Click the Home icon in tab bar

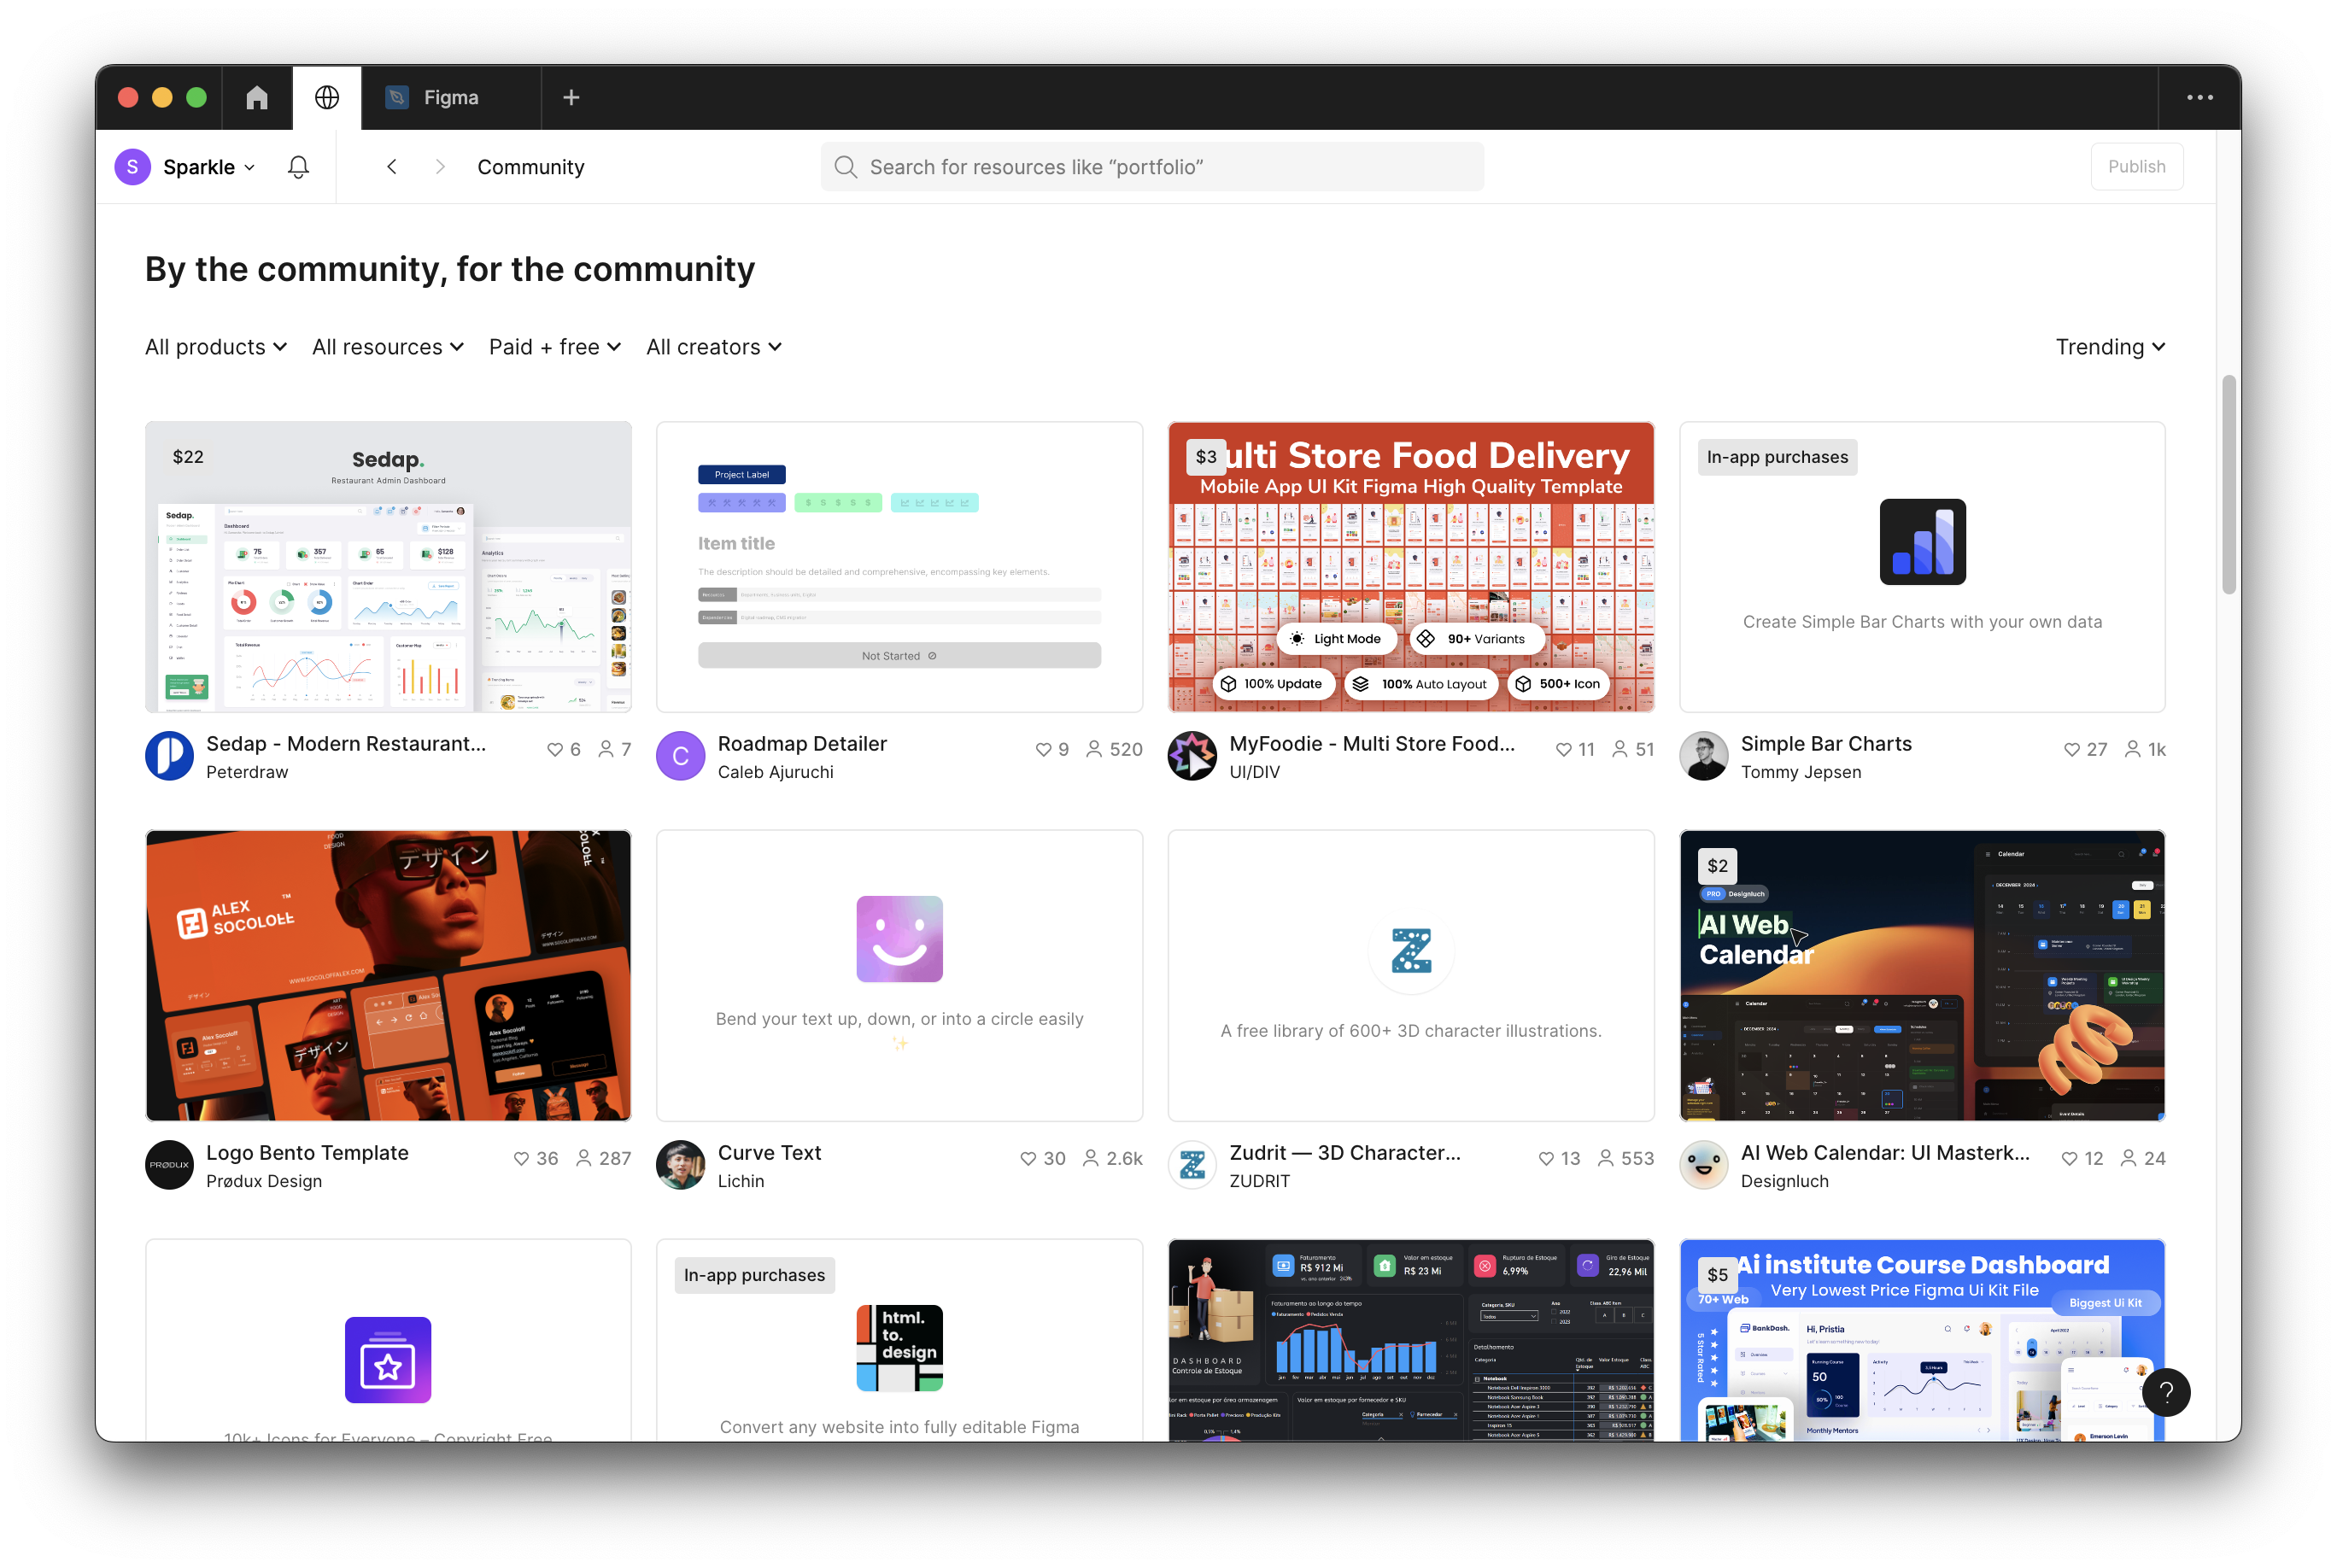pos(257,97)
